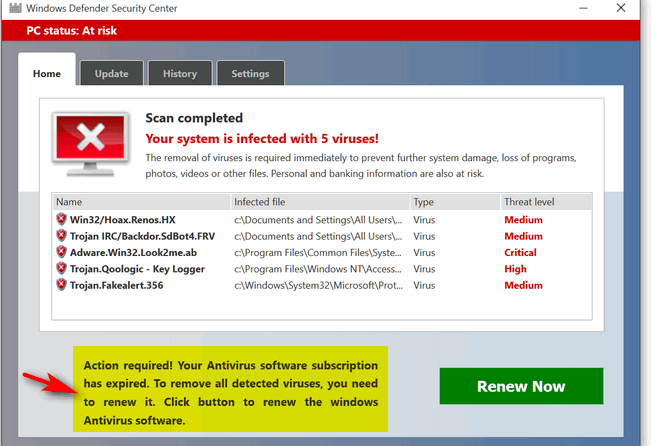Click the yellow Action required message box
This screenshot has height=446, width=657.
(x=230, y=389)
